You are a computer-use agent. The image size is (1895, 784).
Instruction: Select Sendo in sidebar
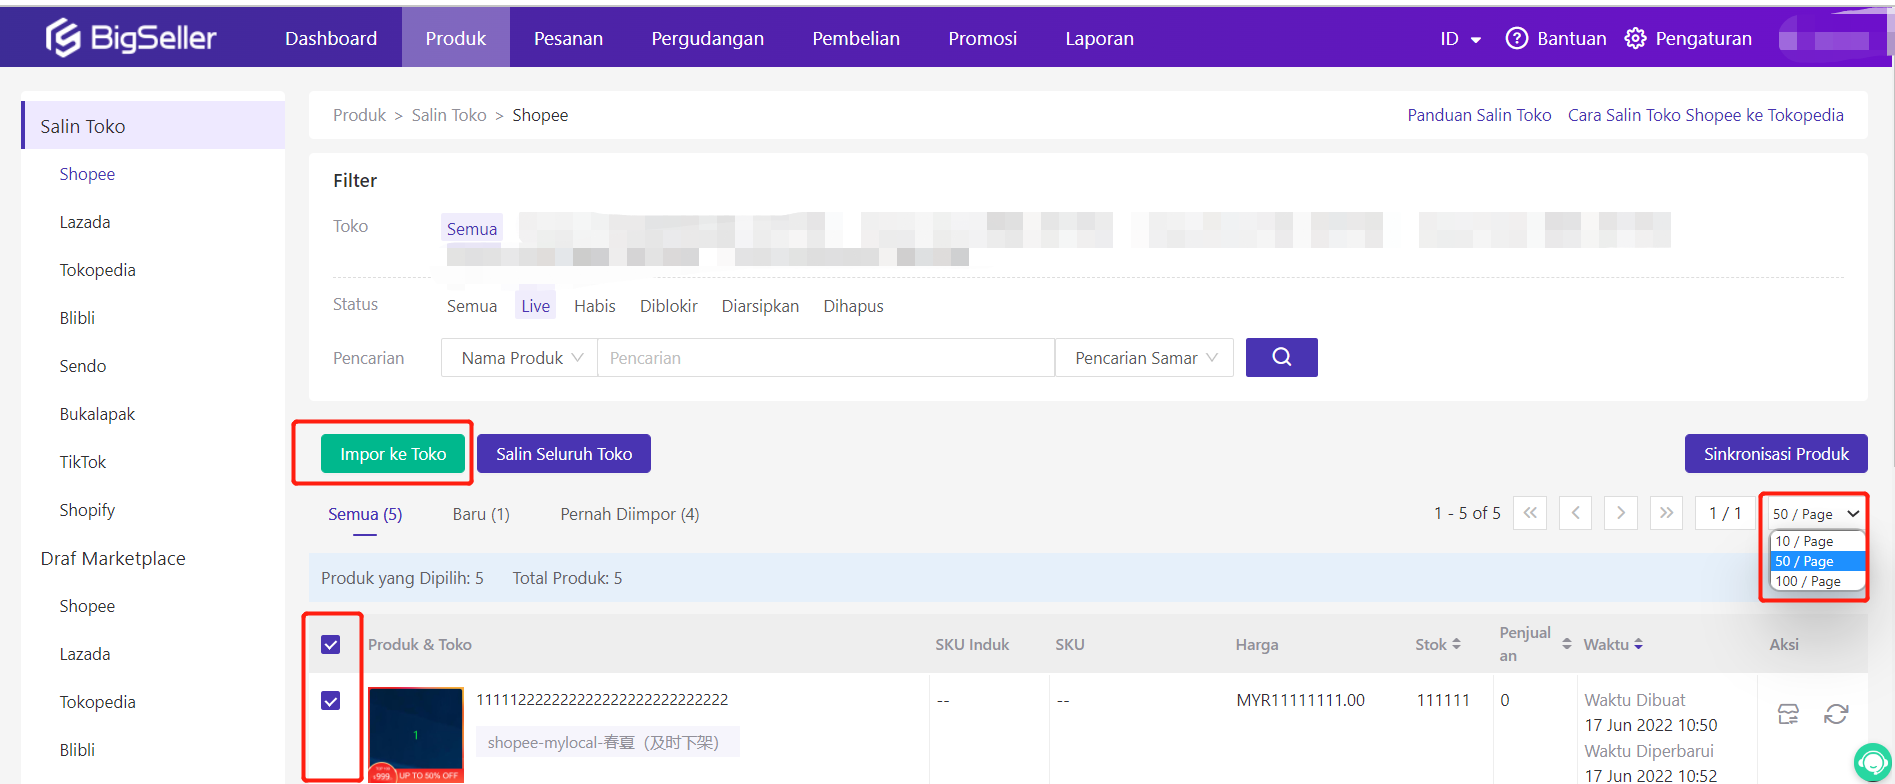click(82, 366)
